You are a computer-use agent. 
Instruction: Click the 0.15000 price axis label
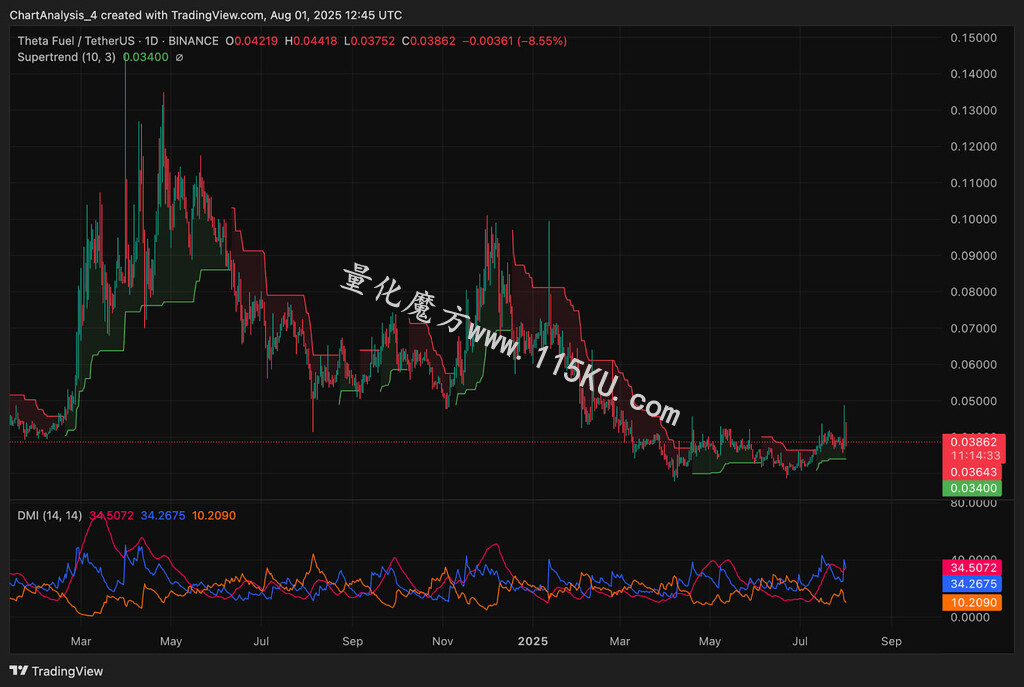[x=973, y=38]
